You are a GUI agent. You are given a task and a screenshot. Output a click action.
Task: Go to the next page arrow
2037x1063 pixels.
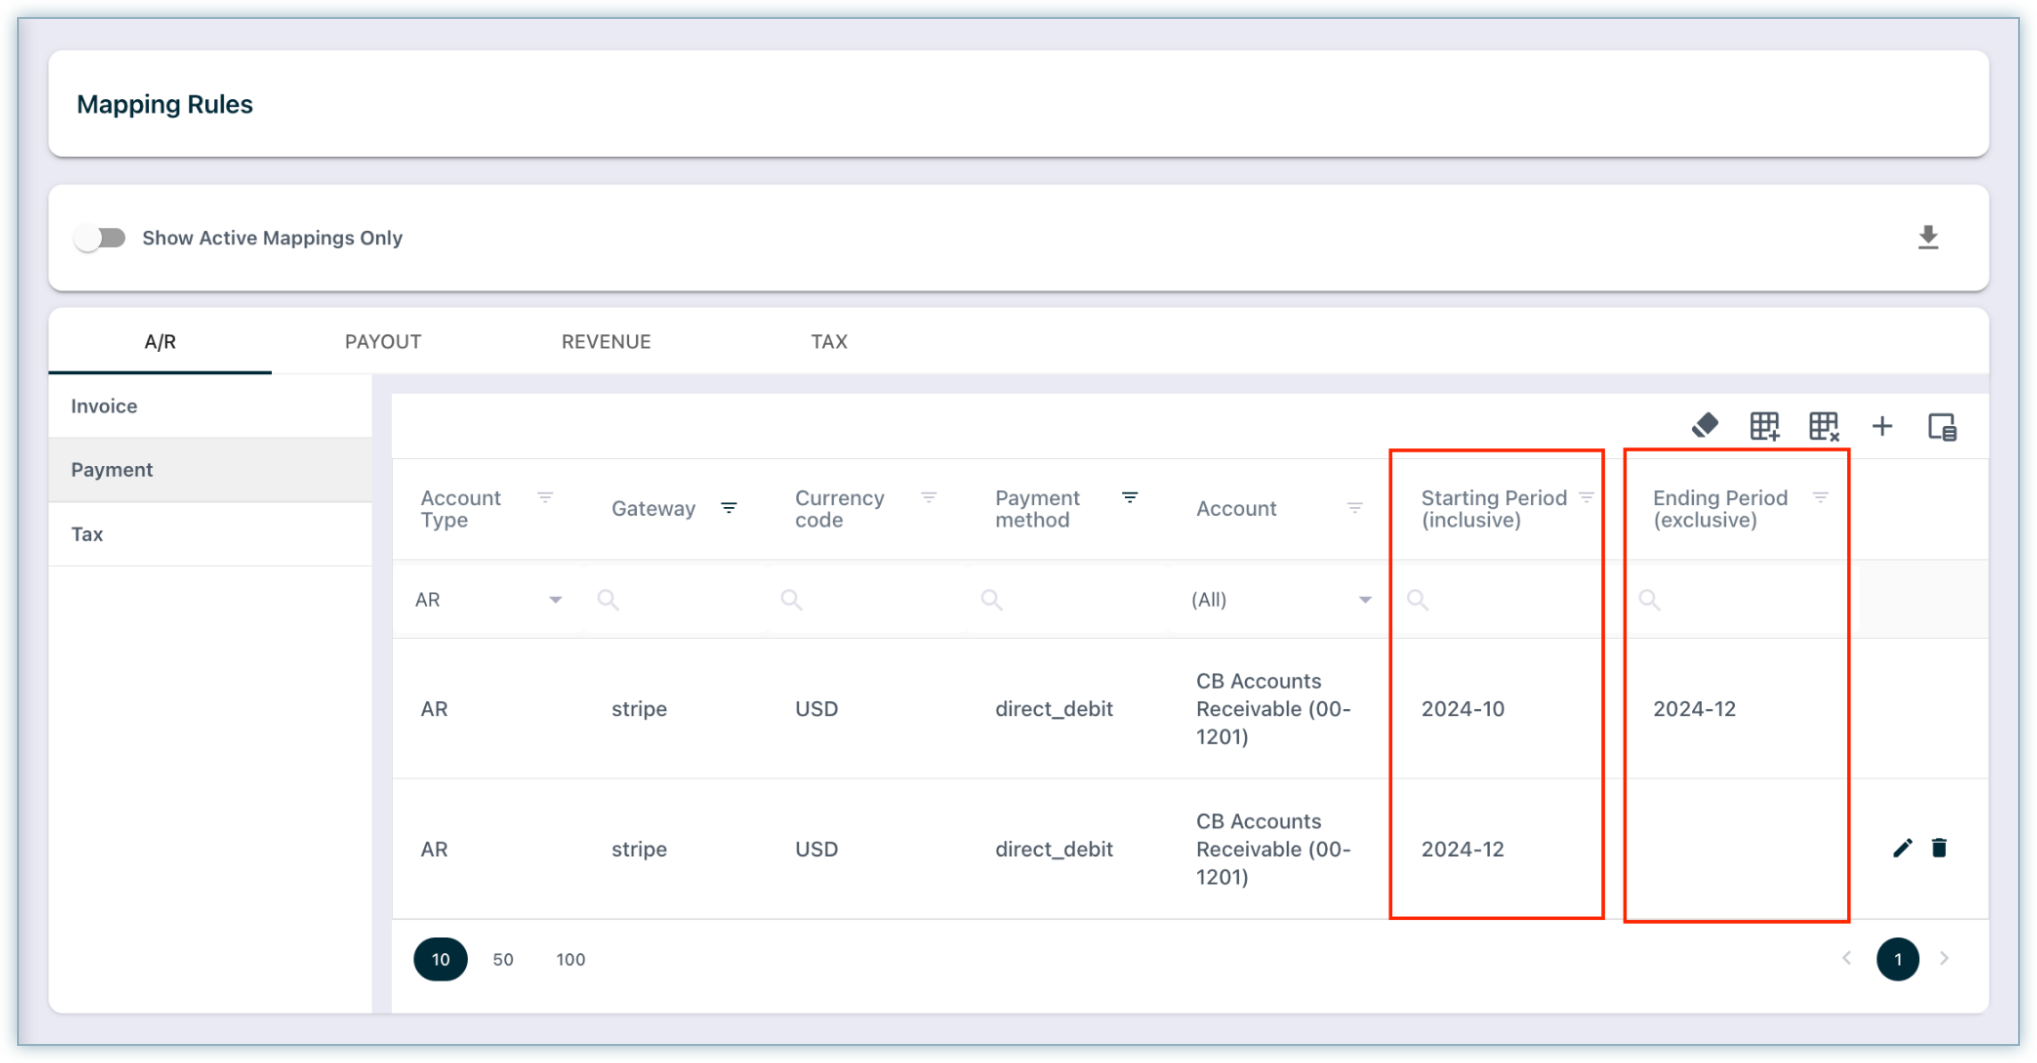point(1944,959)
